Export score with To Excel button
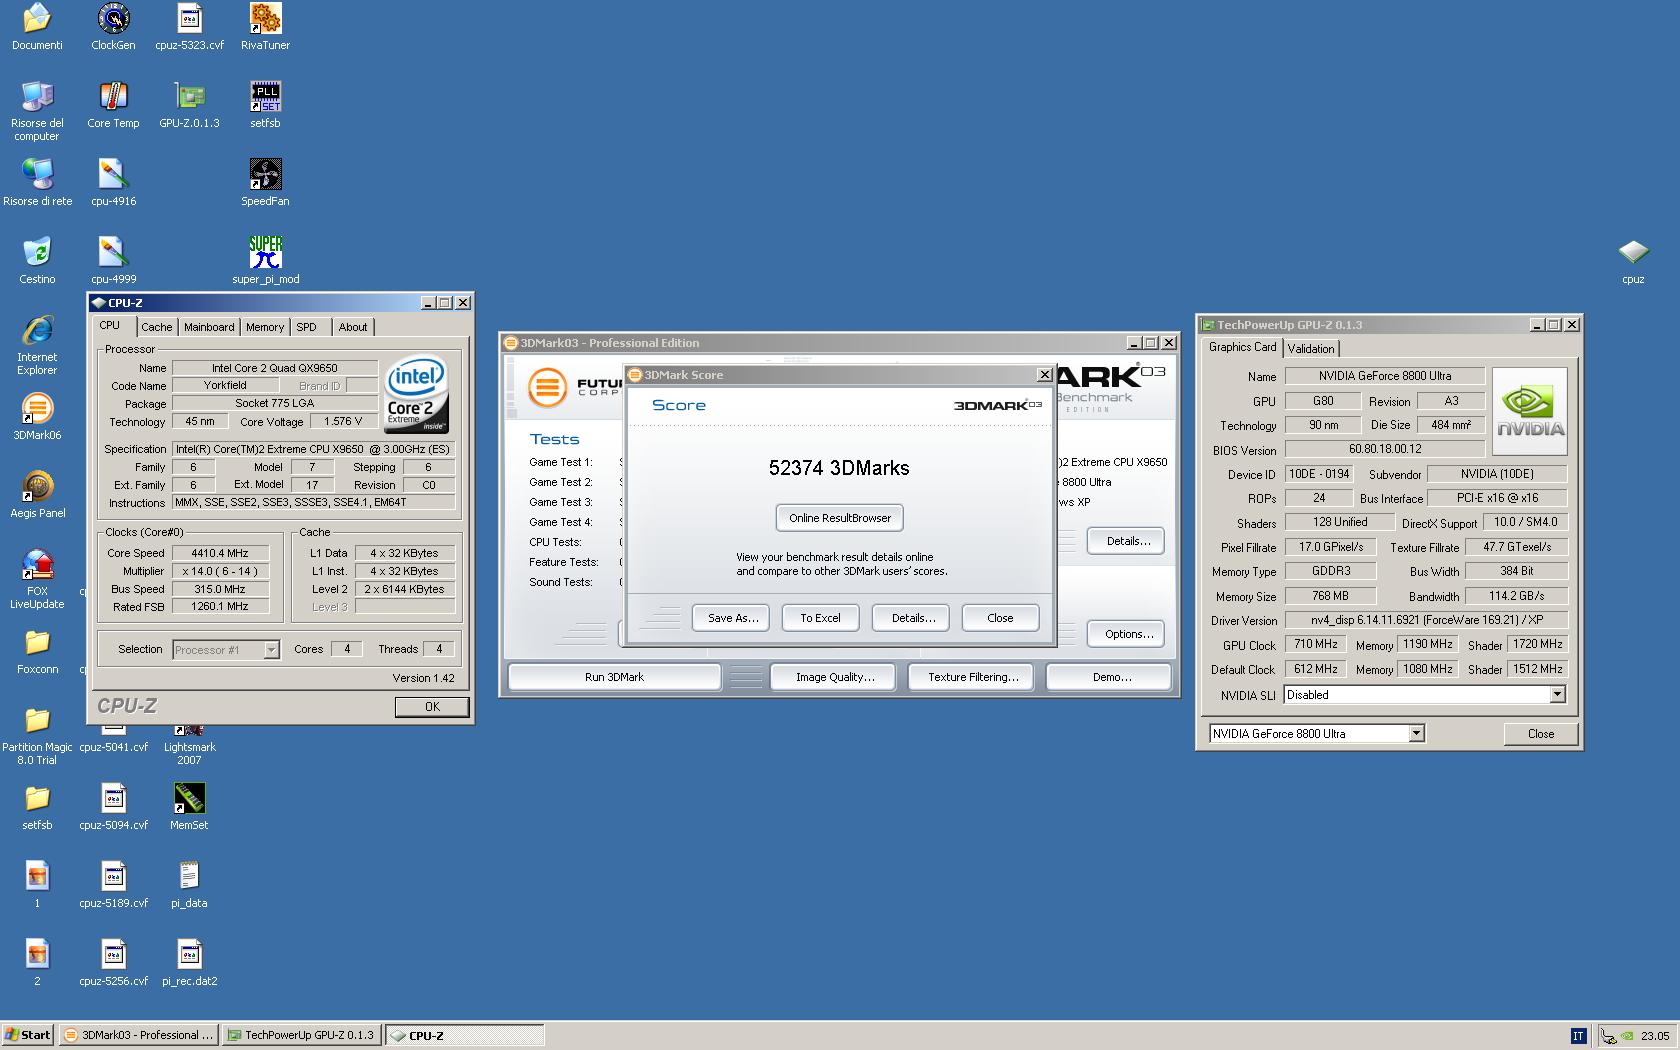This screenshot has height=1050, width=1680. click(820, 618)
